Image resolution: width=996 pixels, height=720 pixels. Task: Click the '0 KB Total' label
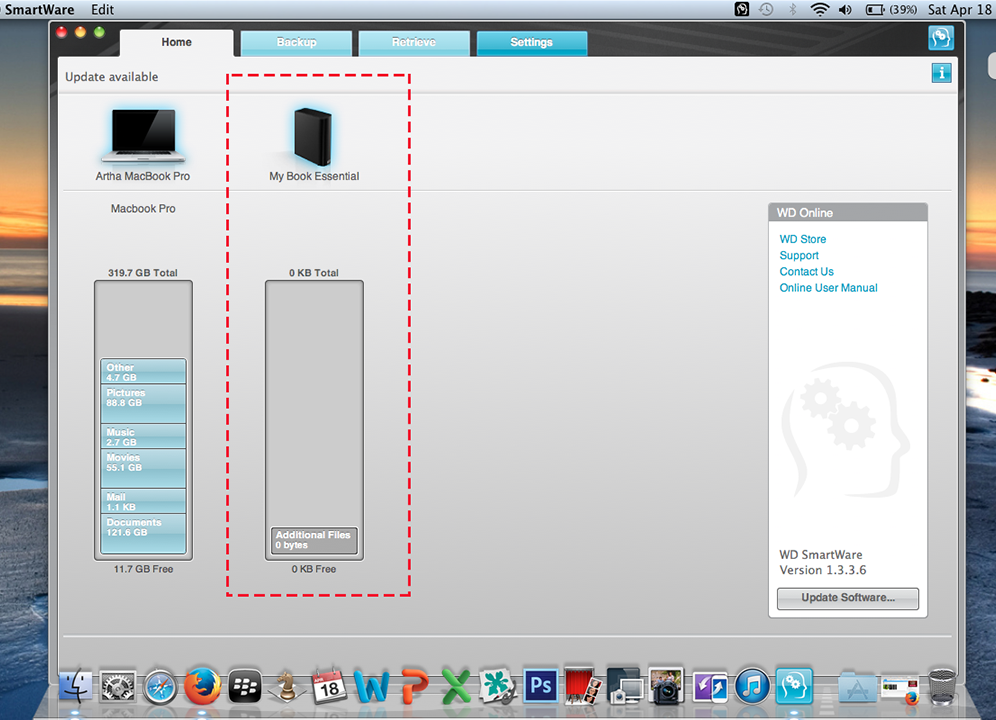click(314, 273)
